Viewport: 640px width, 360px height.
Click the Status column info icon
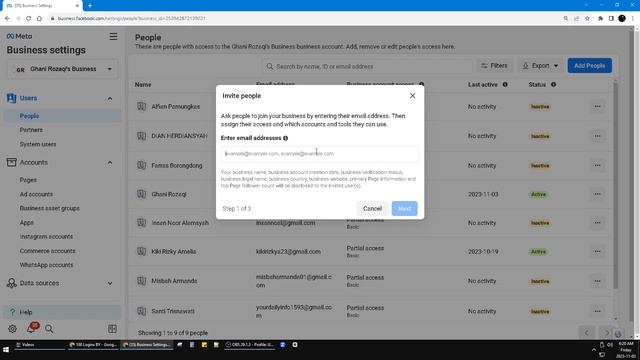coord(553,84)
